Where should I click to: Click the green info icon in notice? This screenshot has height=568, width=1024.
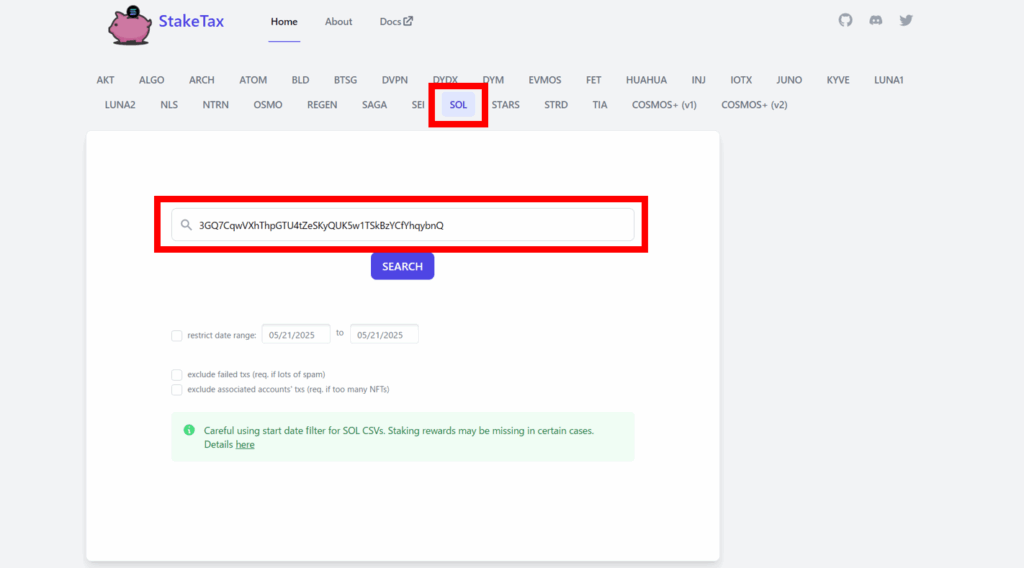click(189, 430)
